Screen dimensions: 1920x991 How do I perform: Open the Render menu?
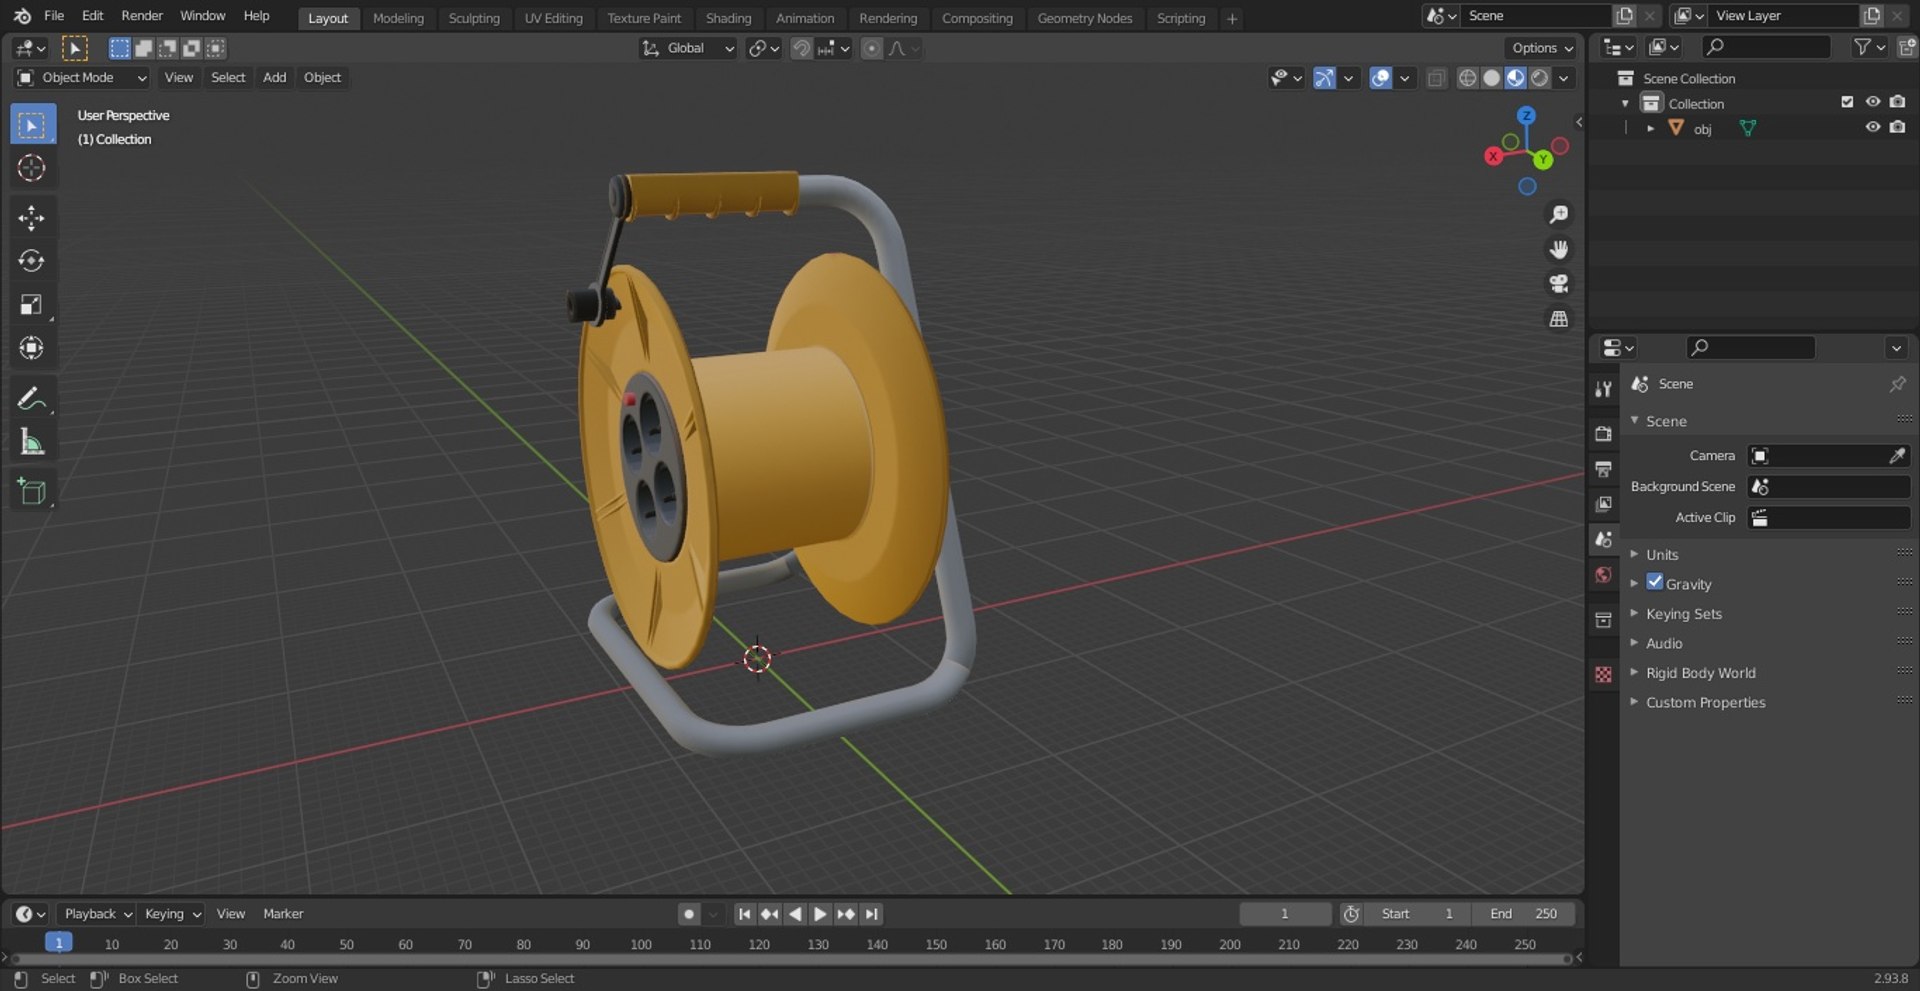point(141,16)
